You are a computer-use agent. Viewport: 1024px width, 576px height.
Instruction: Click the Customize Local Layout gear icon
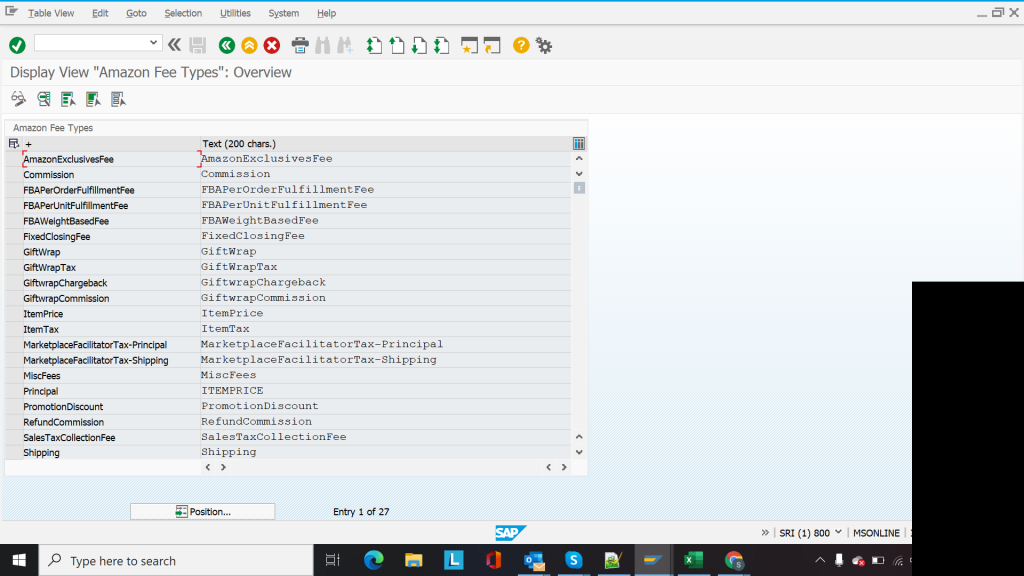tap(544, 45)
